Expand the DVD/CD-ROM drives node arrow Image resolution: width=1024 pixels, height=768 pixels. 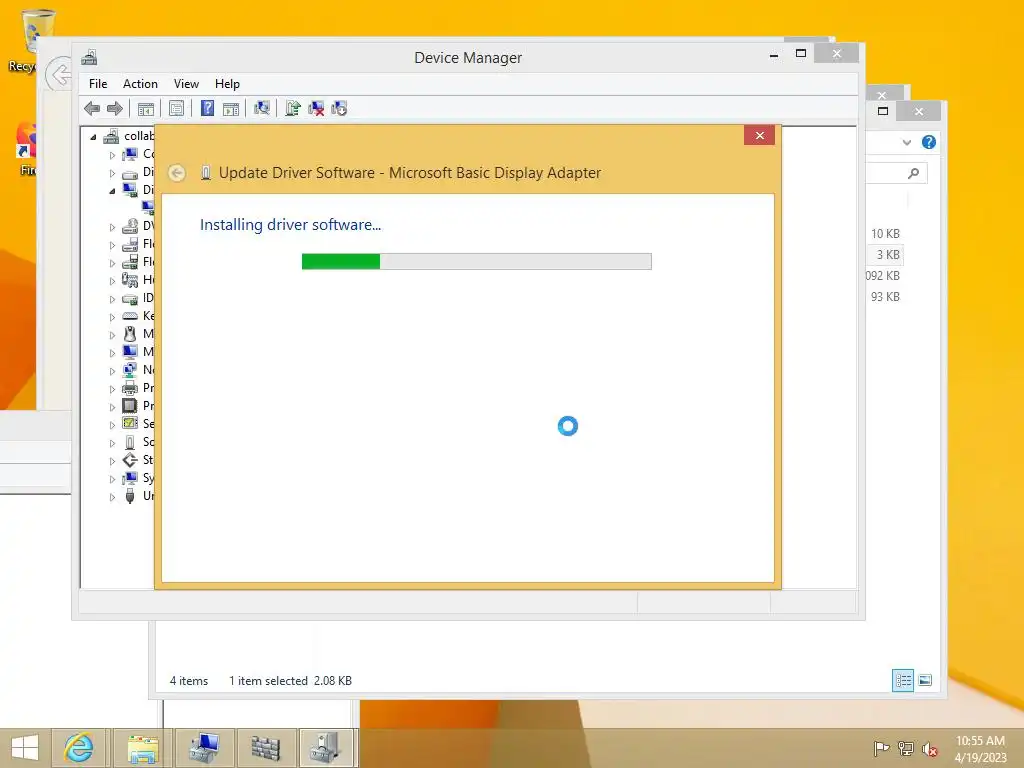pyautogui.click(x=112, y=227)
